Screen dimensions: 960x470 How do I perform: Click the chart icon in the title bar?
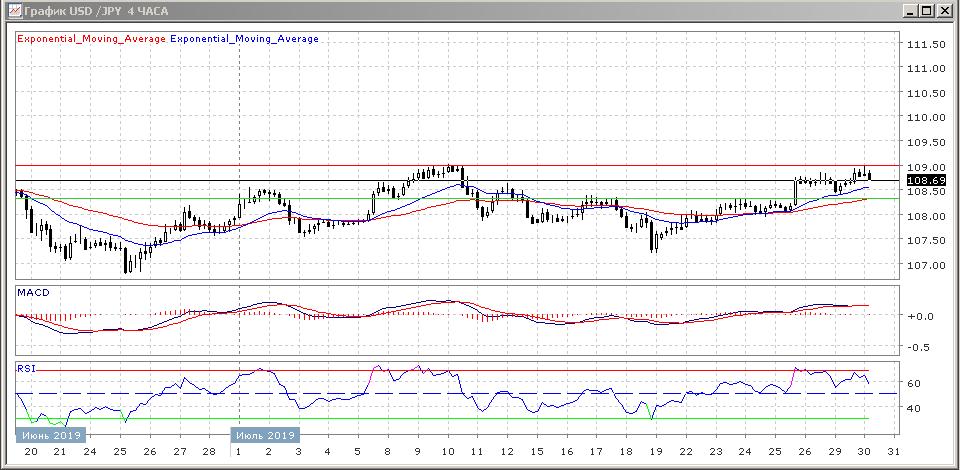click(x=12, y=11)
